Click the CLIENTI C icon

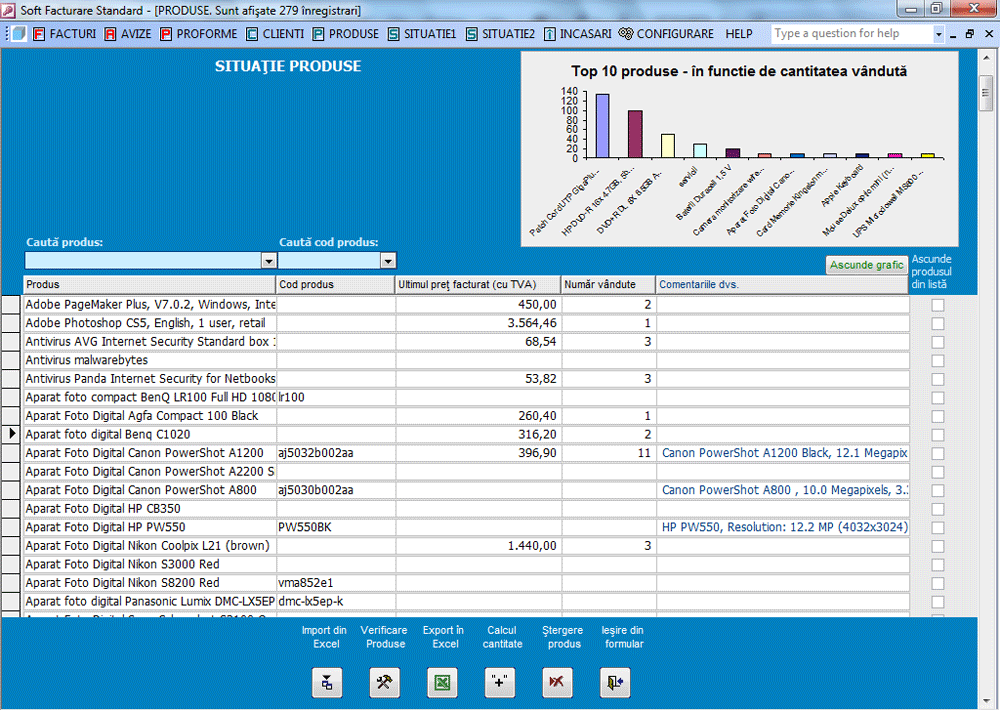(253, 34)
